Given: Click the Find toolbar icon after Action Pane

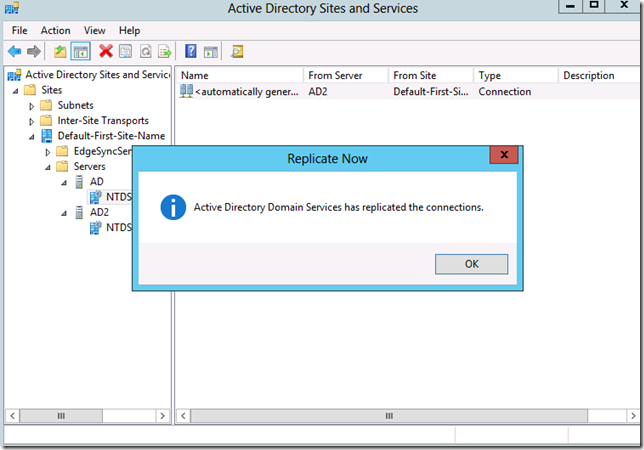Looking at the screenshot, I should point(237,52).
